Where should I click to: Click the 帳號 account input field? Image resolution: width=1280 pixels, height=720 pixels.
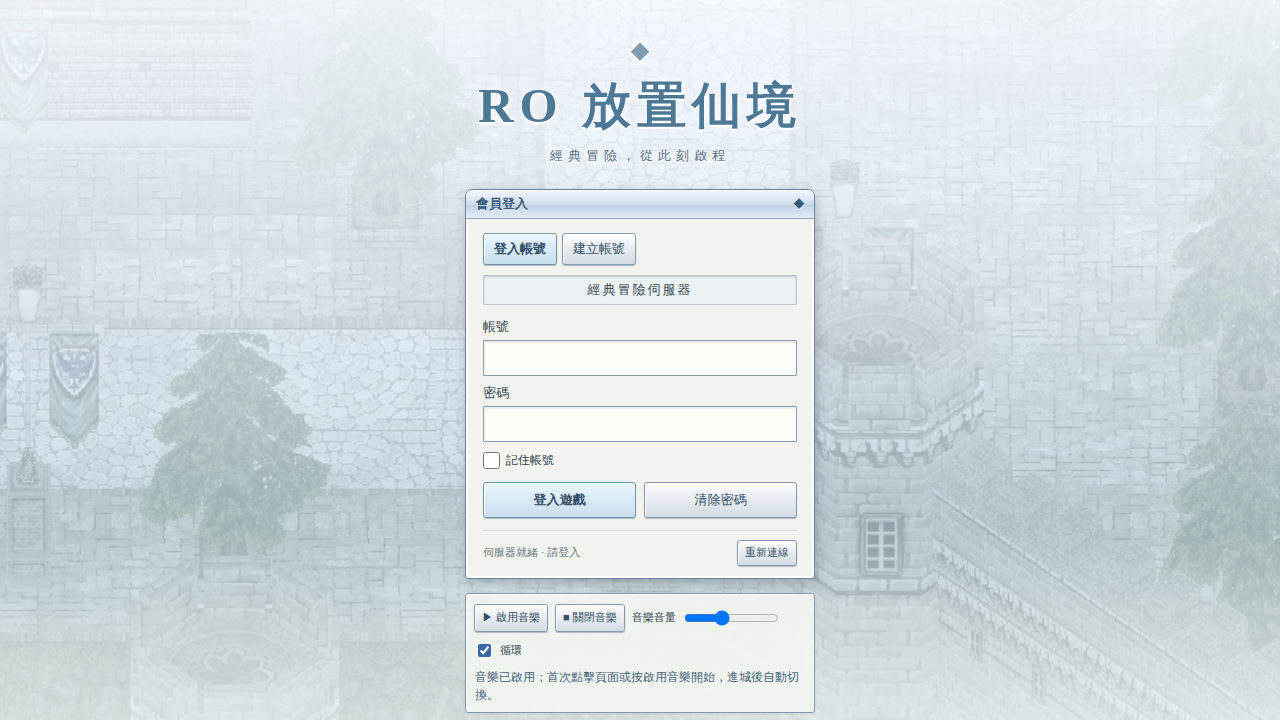640,358
